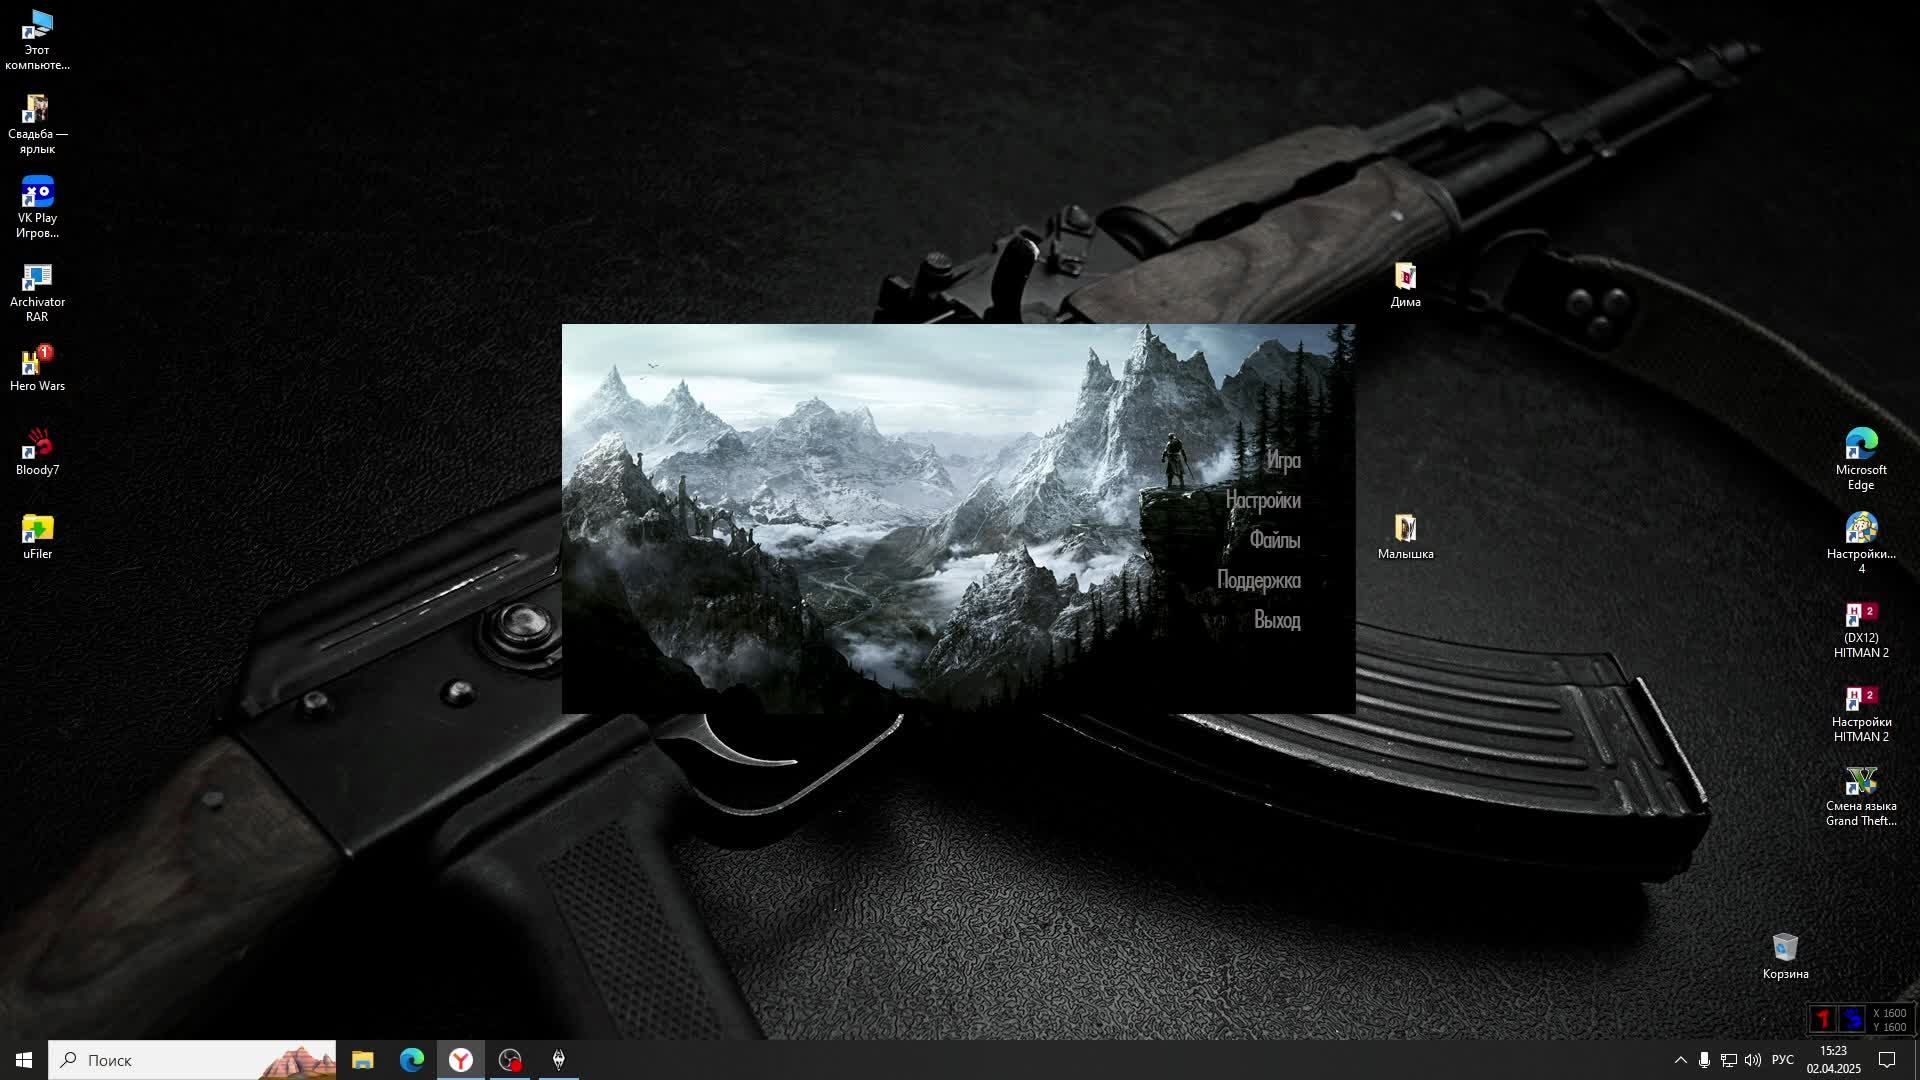Open the volume control in the tray

tap(1753, 1060)
